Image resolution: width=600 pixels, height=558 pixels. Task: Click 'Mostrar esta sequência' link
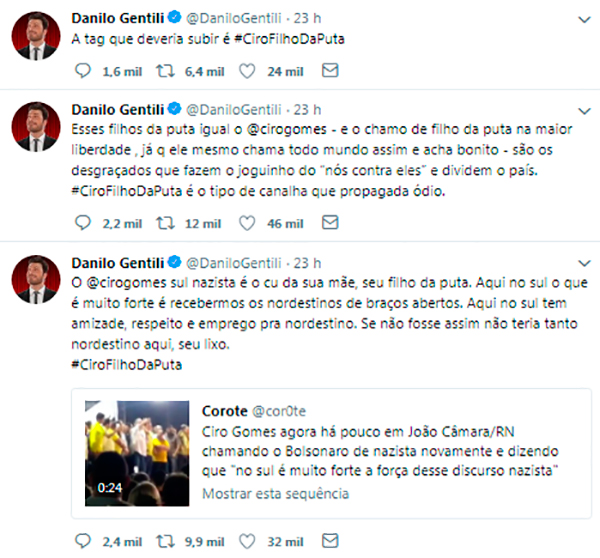point(275,494)
